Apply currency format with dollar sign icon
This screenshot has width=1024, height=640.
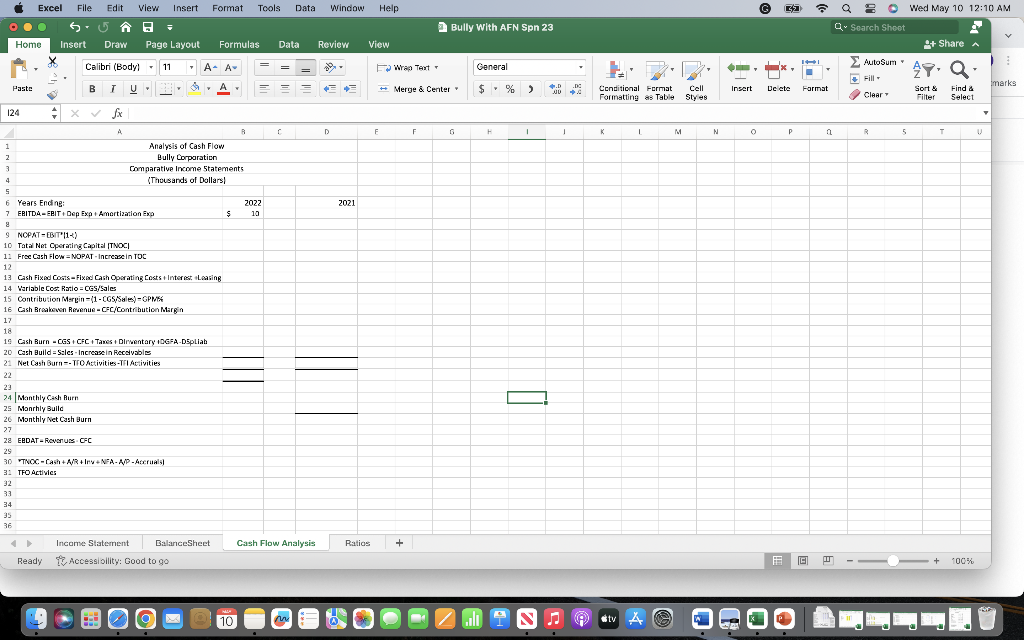pos(481,89)
